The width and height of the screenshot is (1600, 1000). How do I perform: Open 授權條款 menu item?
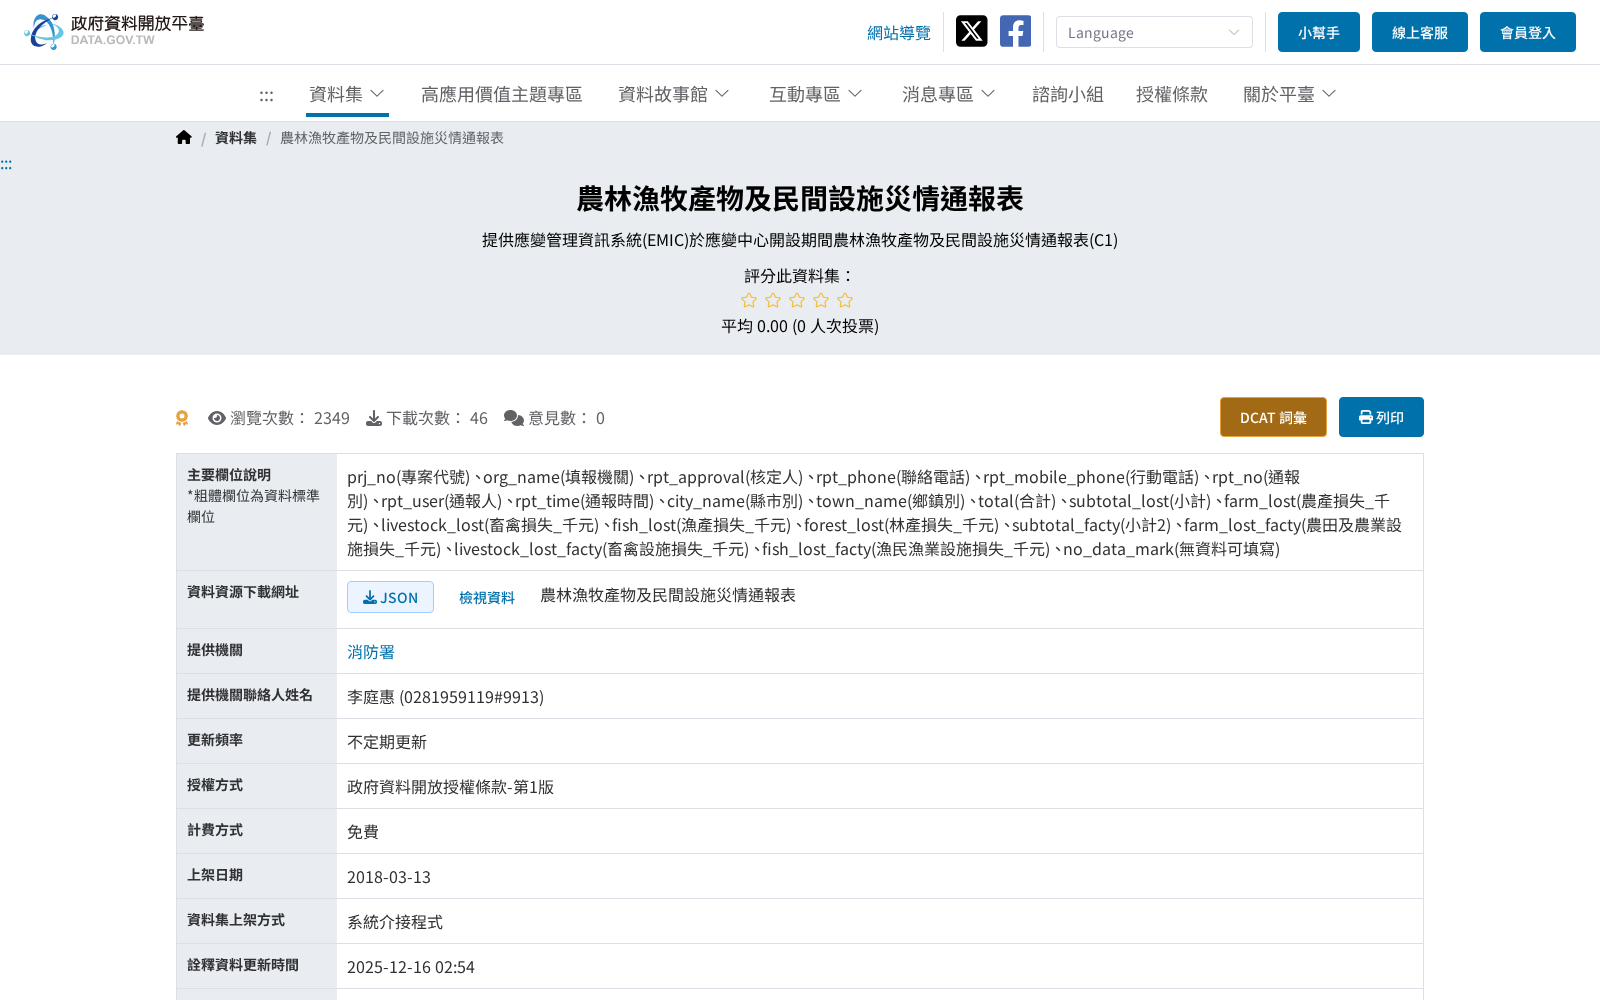click(x=1172, y=94)
